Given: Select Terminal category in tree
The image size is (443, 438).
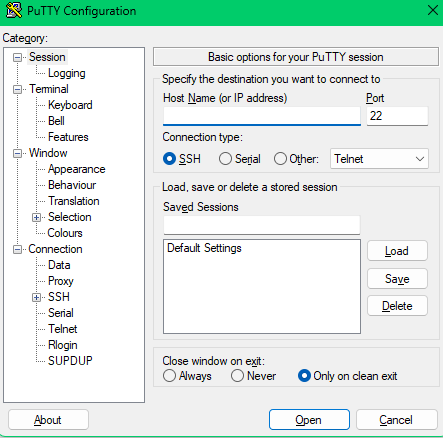Looking at the screenshot, I should [49, 89].
